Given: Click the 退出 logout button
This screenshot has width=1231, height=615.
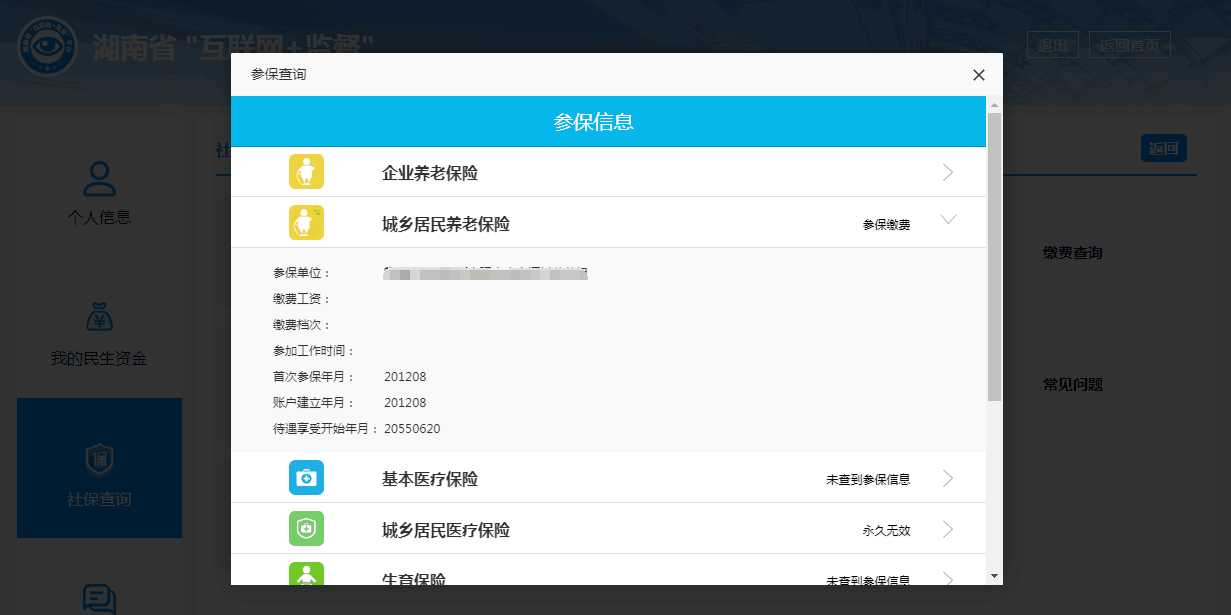Looking at the screenshot, I should 1052,45.
